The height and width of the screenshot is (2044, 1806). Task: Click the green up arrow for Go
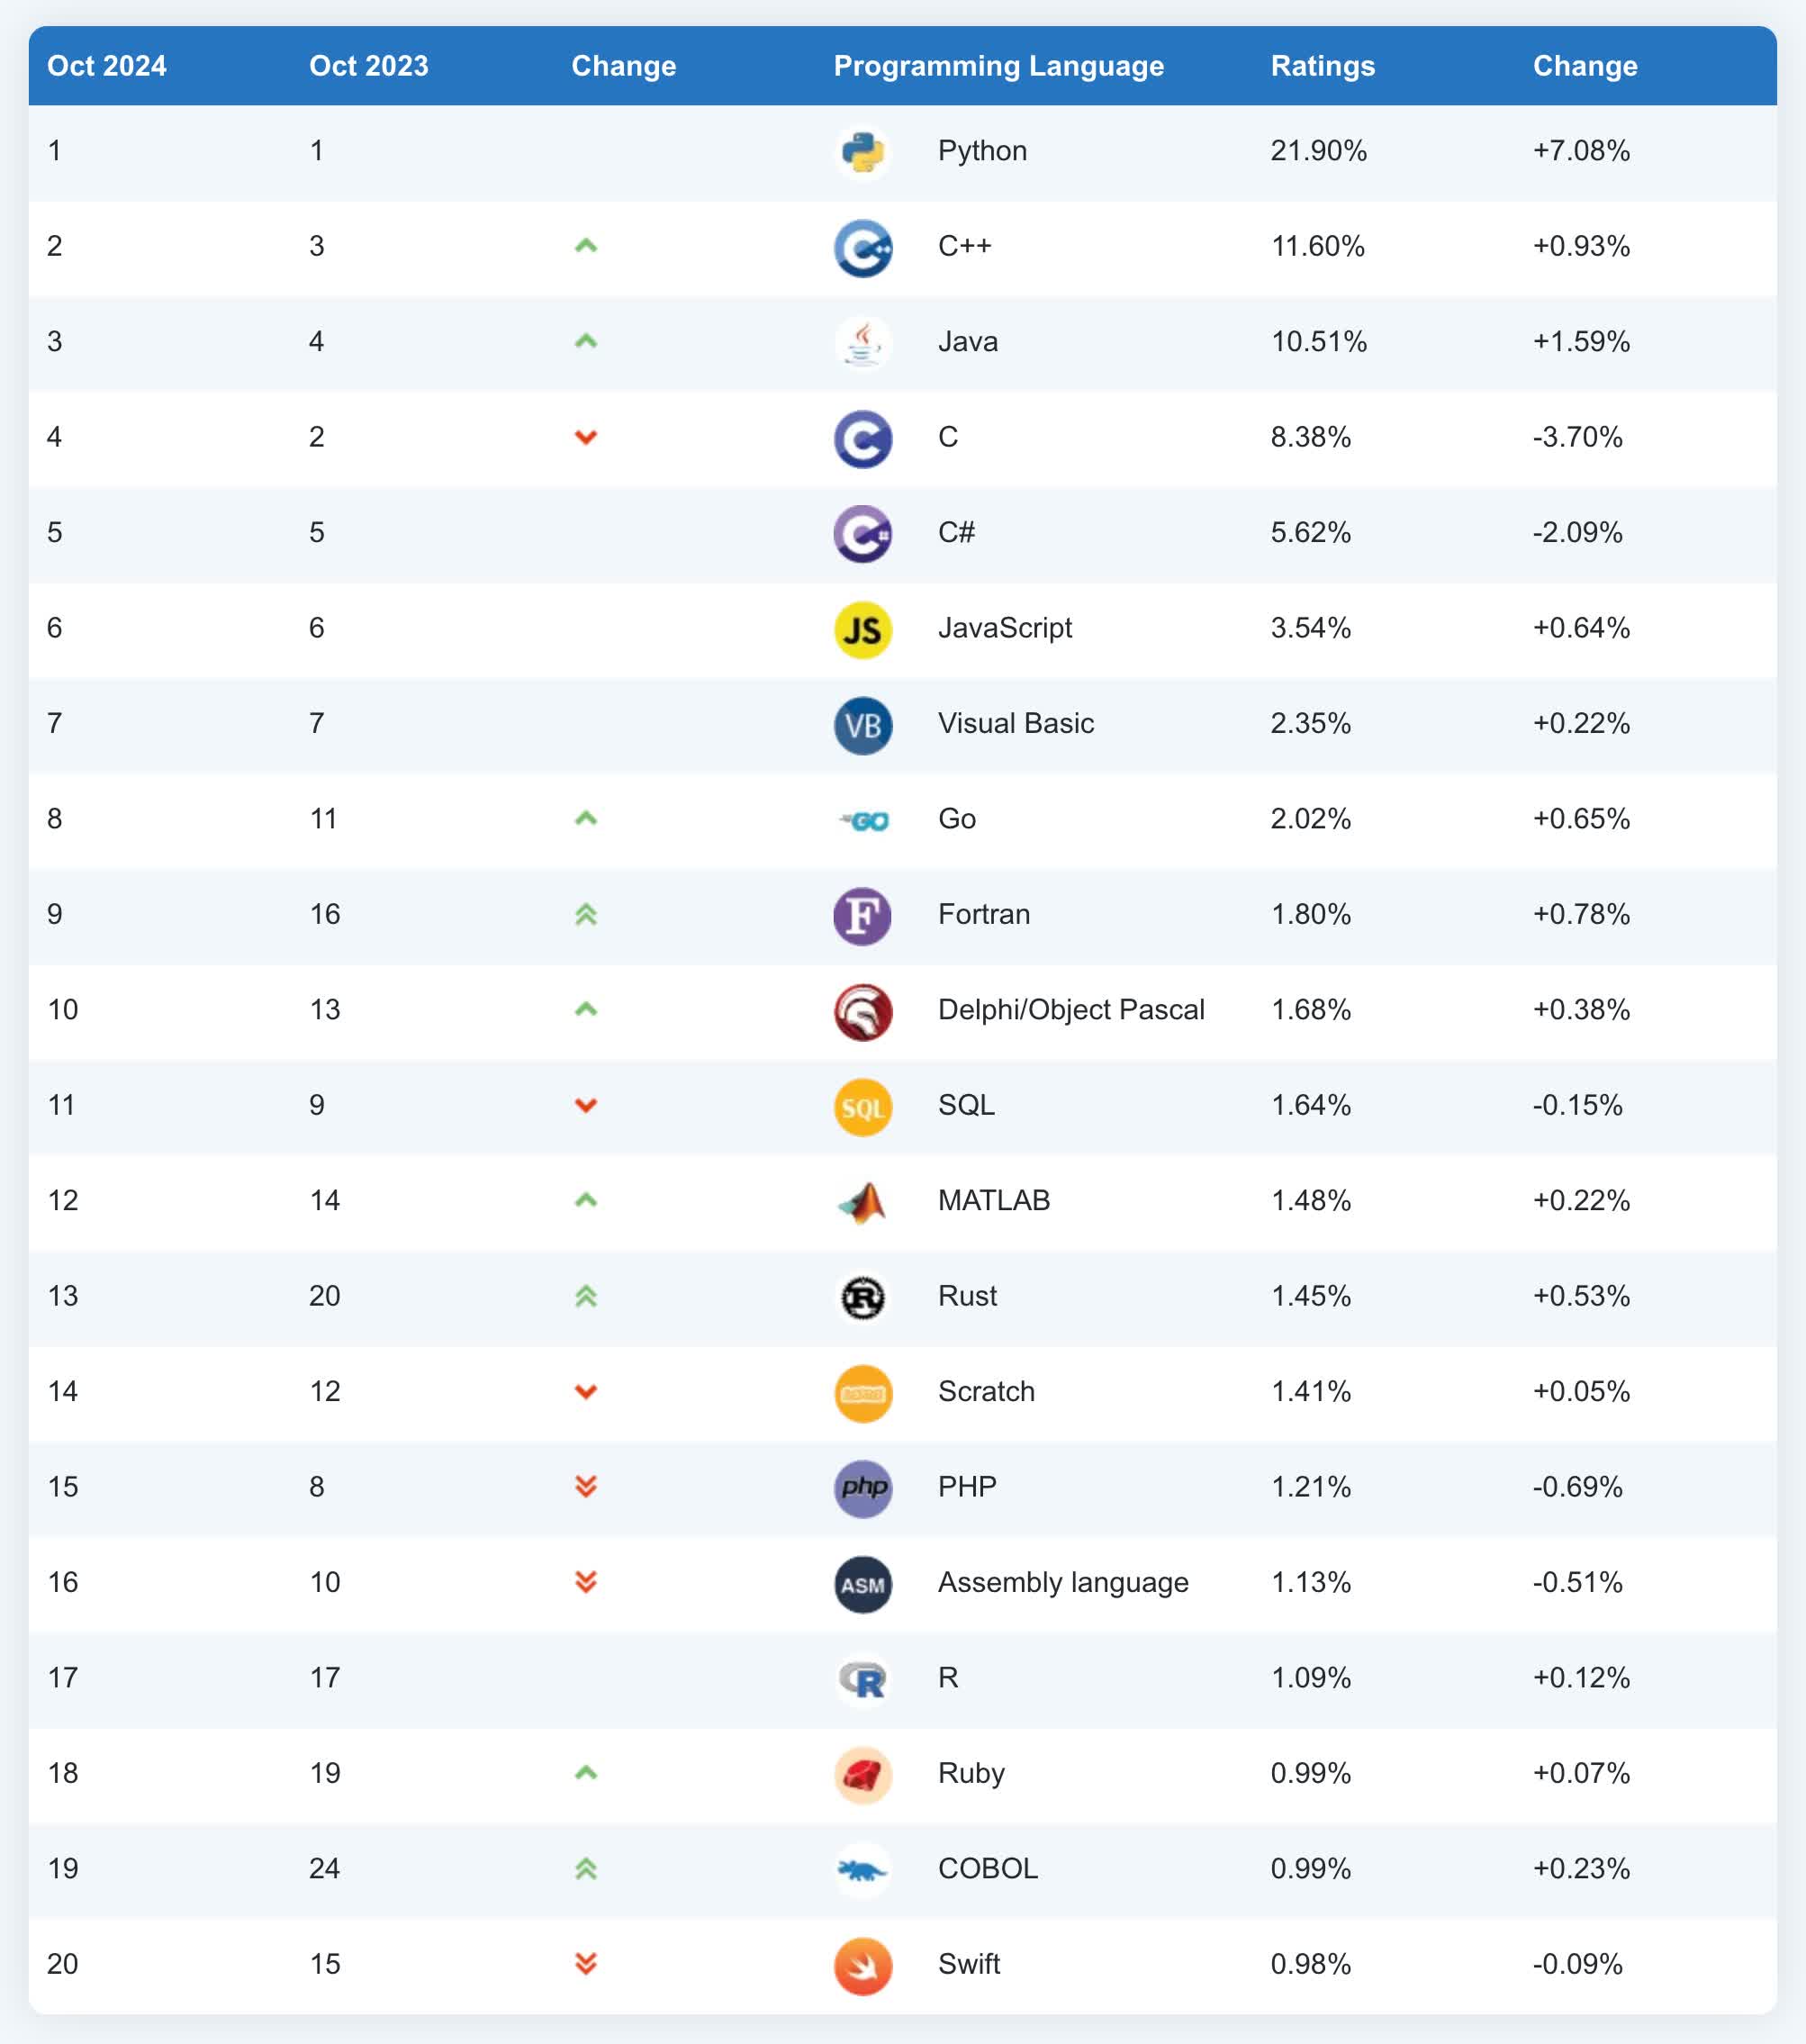[x=586, y=819]
